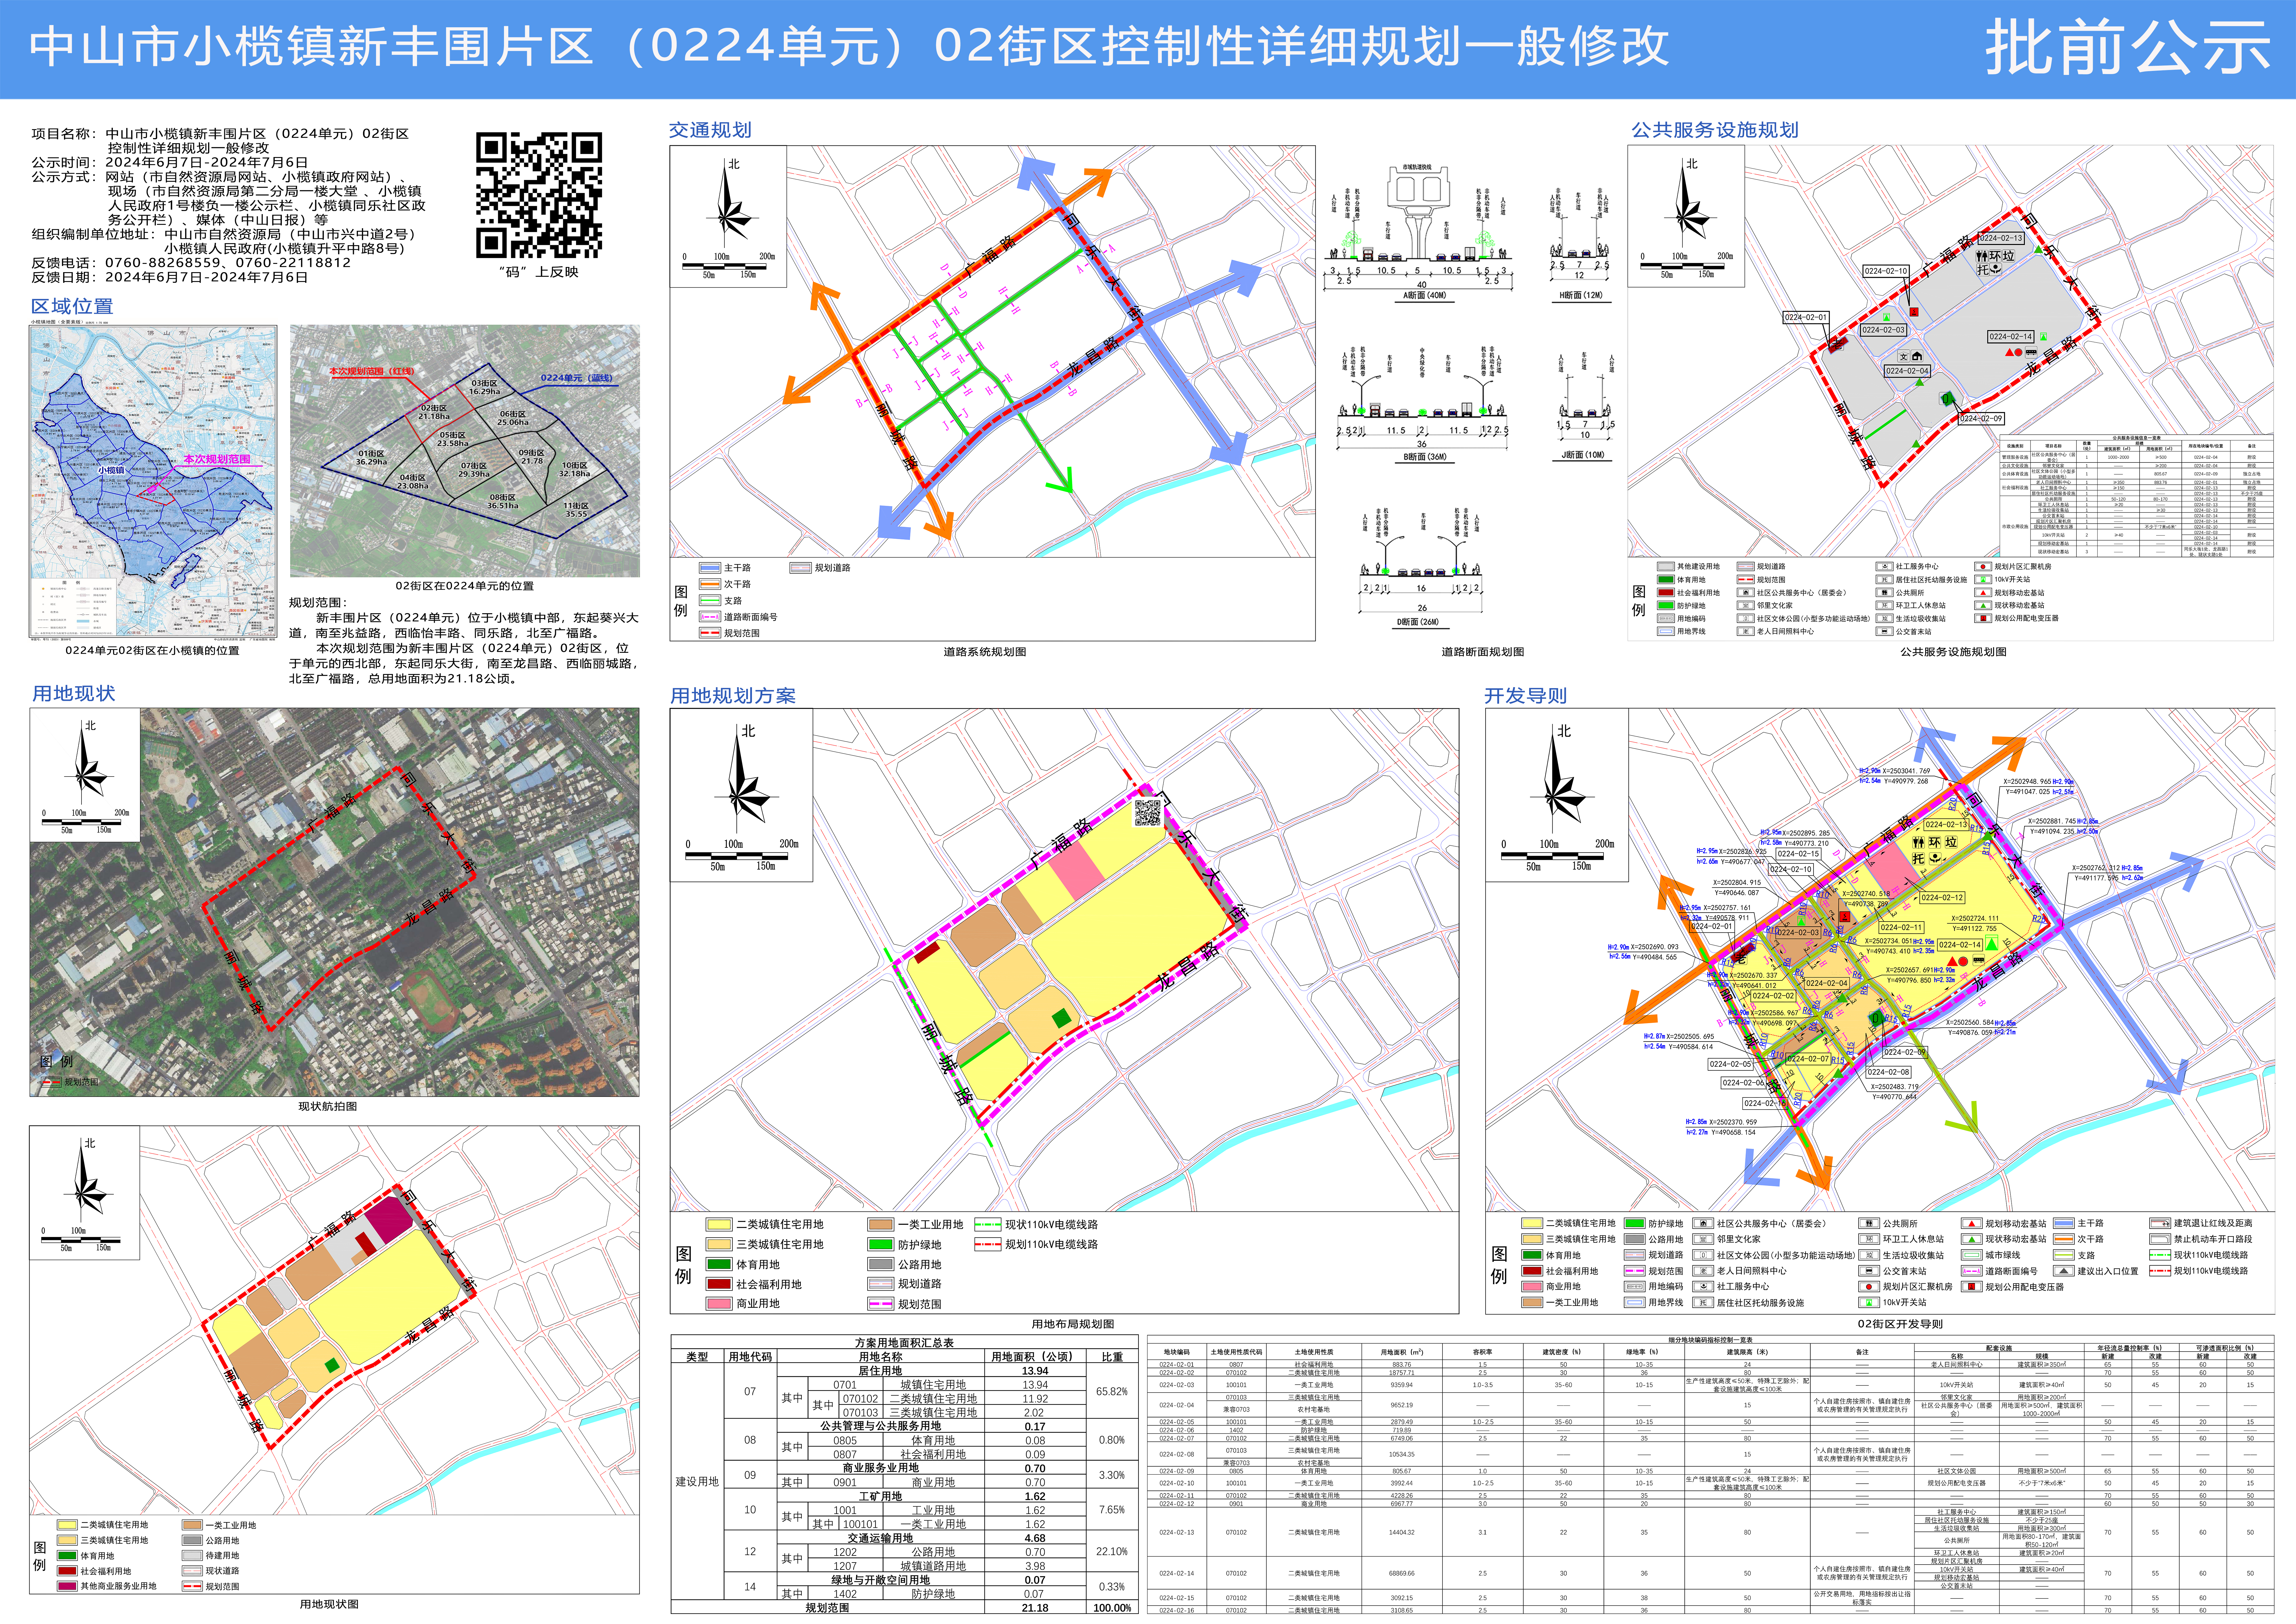Click the 社工服务中心 icon in the 开发导则 legend

pos(1703,1287)
